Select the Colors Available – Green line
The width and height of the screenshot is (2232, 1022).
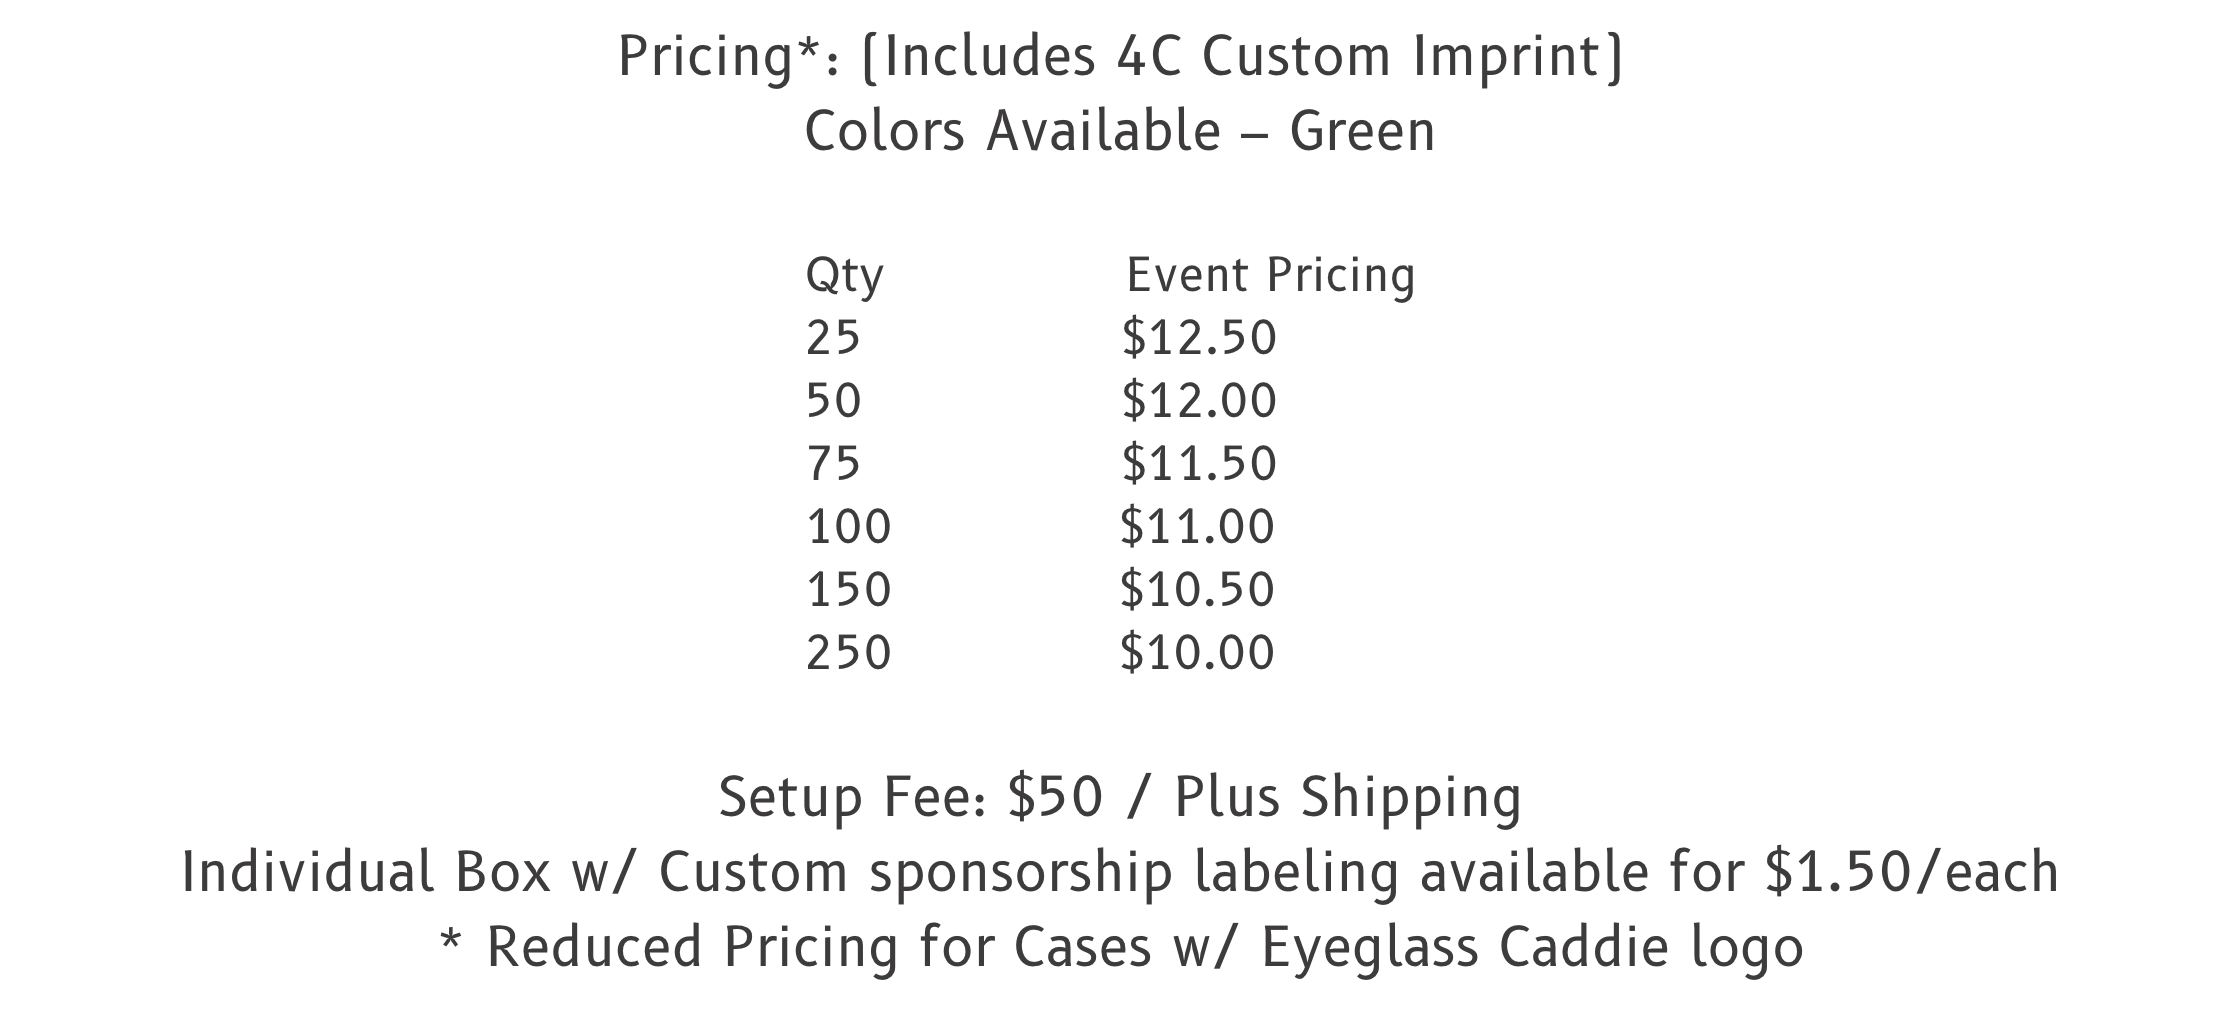(1120, 132)
